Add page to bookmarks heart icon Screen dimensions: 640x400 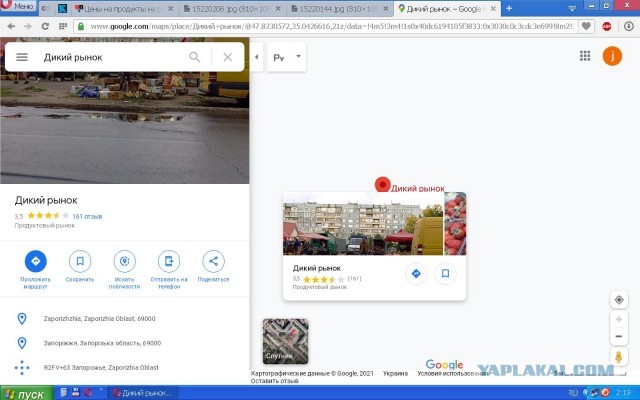586,27
